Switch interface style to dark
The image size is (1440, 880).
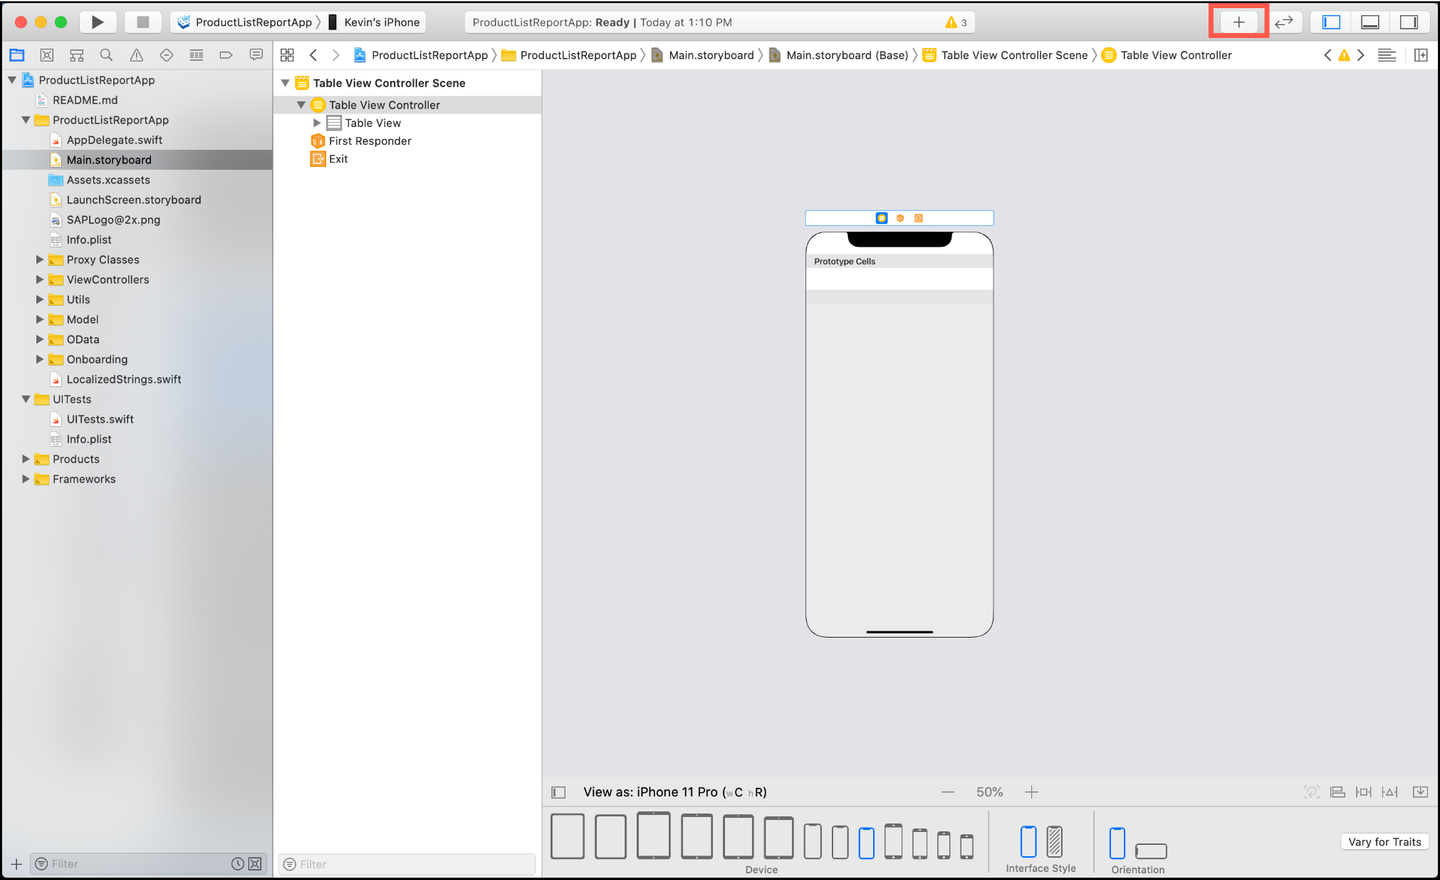point(1054,842)
